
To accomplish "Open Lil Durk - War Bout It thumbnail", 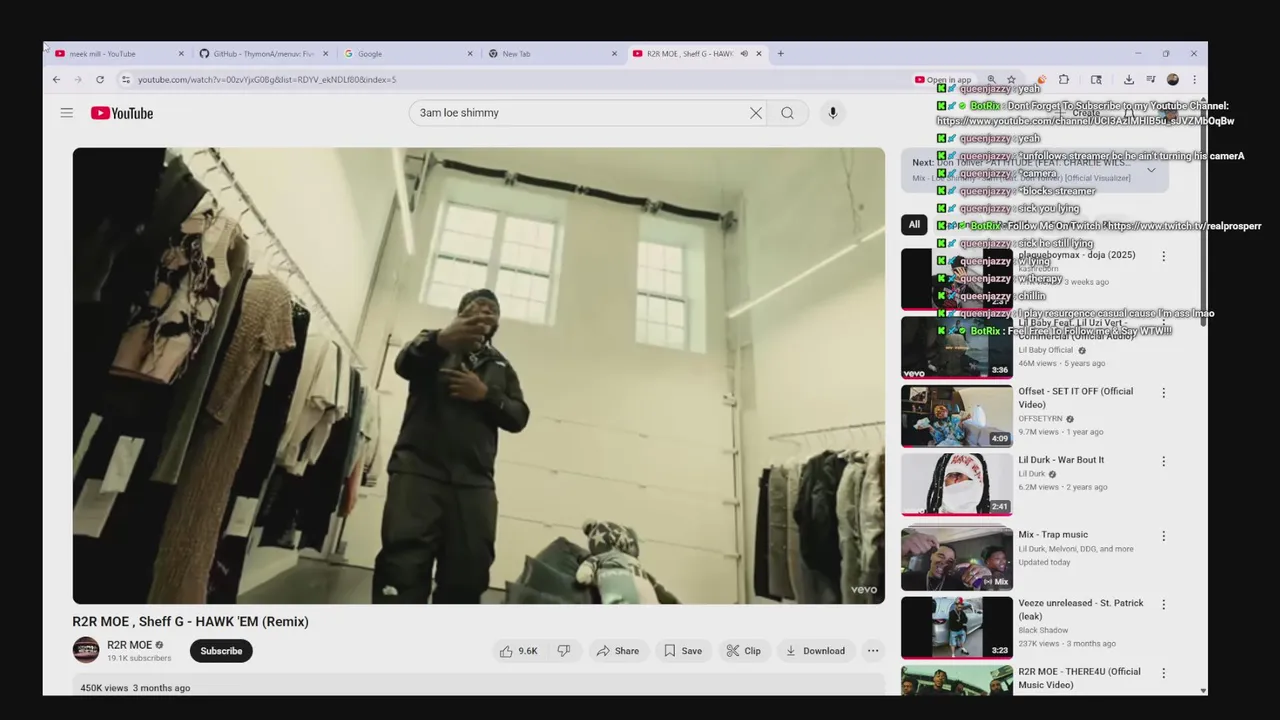I will 957,484.
